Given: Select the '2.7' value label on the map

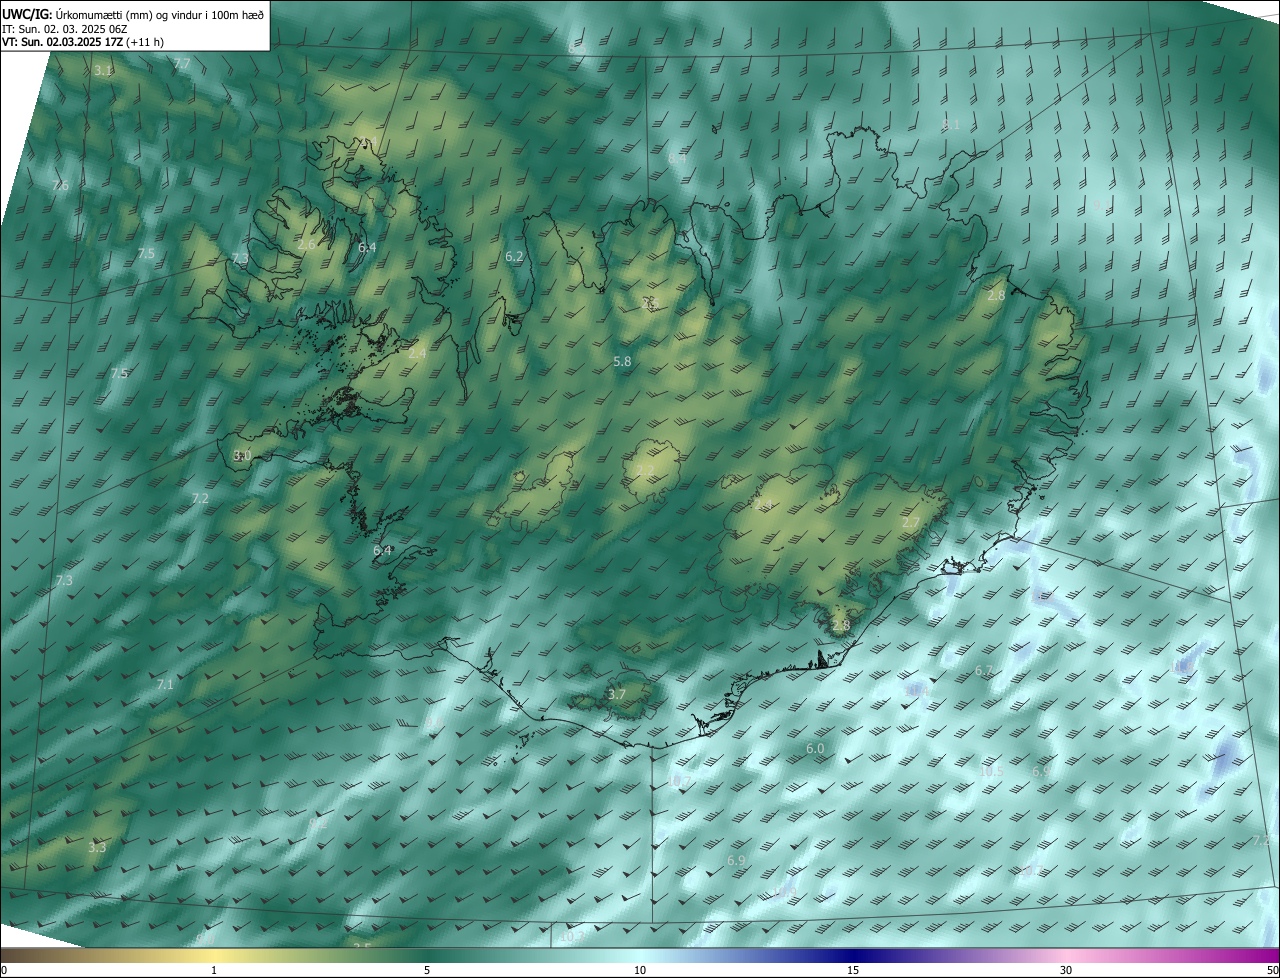Looking at the screenshot, I should [910, 523].
